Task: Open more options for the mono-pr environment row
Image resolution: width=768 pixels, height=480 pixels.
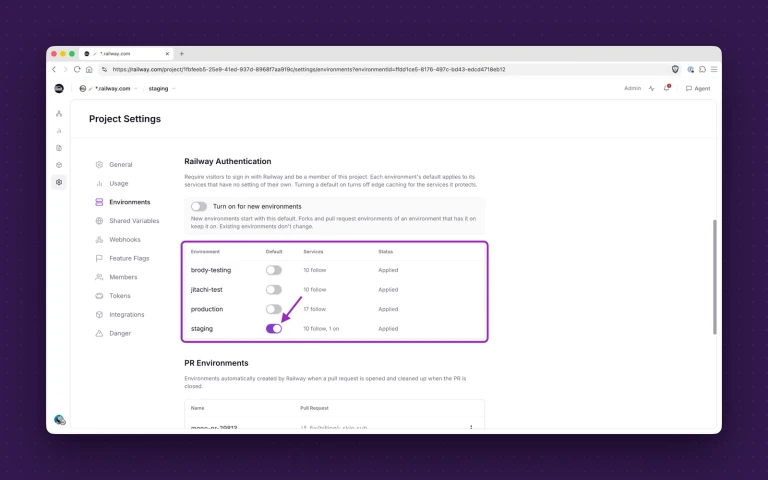Action: click(471, 427)
